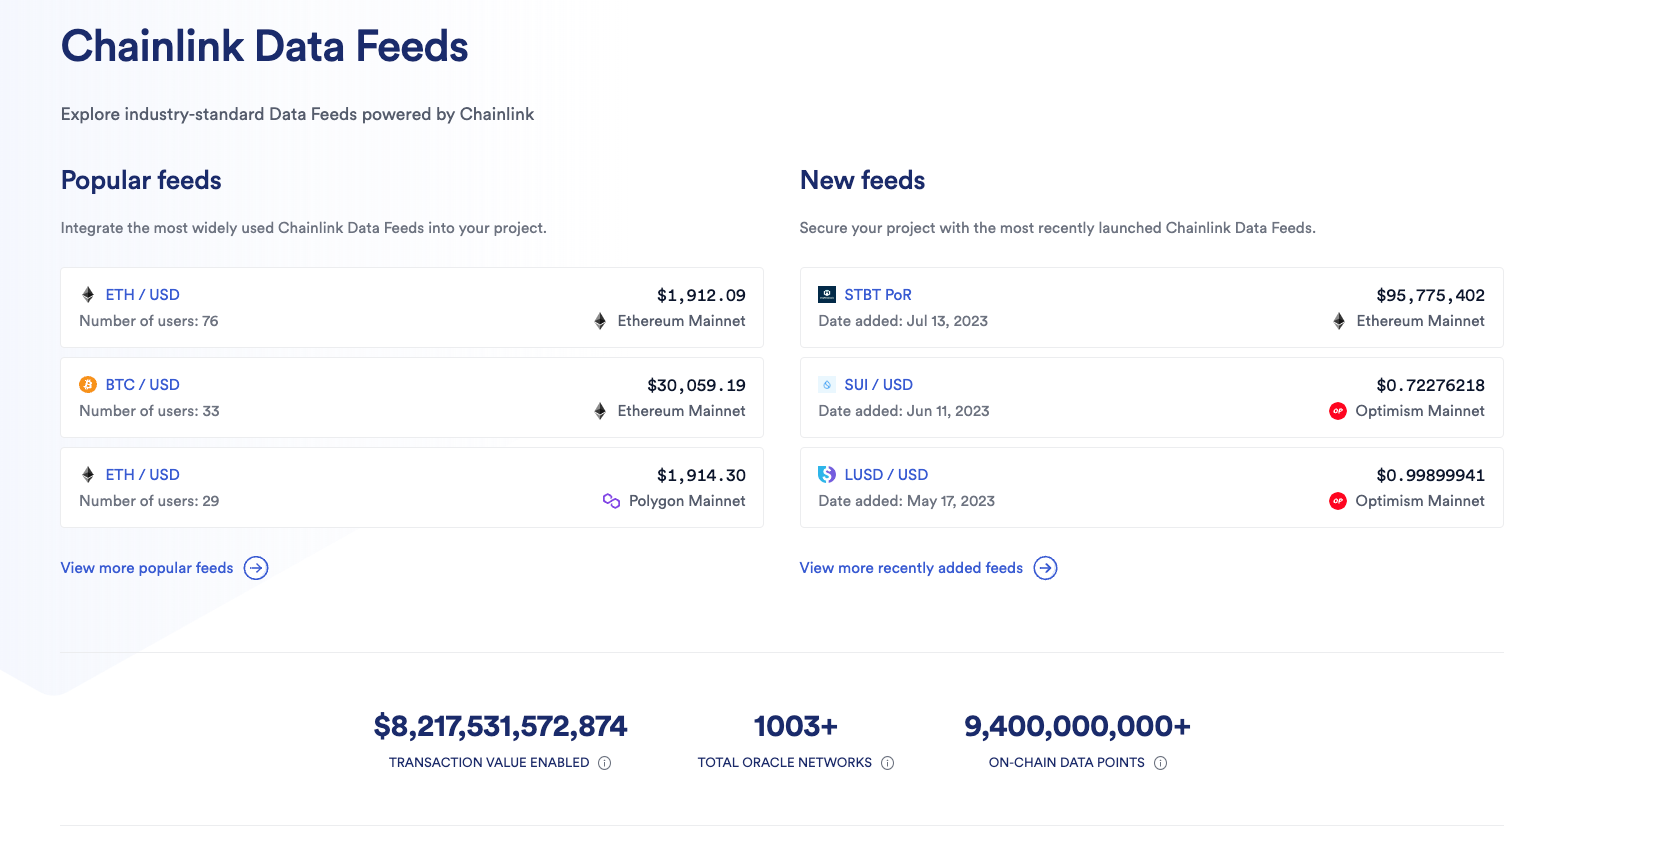Image resolution: width=1673 pixels, height=843 pixels.
Task: Click the $30,059.19 price in BTC card
Action: [x=696, y=386]
